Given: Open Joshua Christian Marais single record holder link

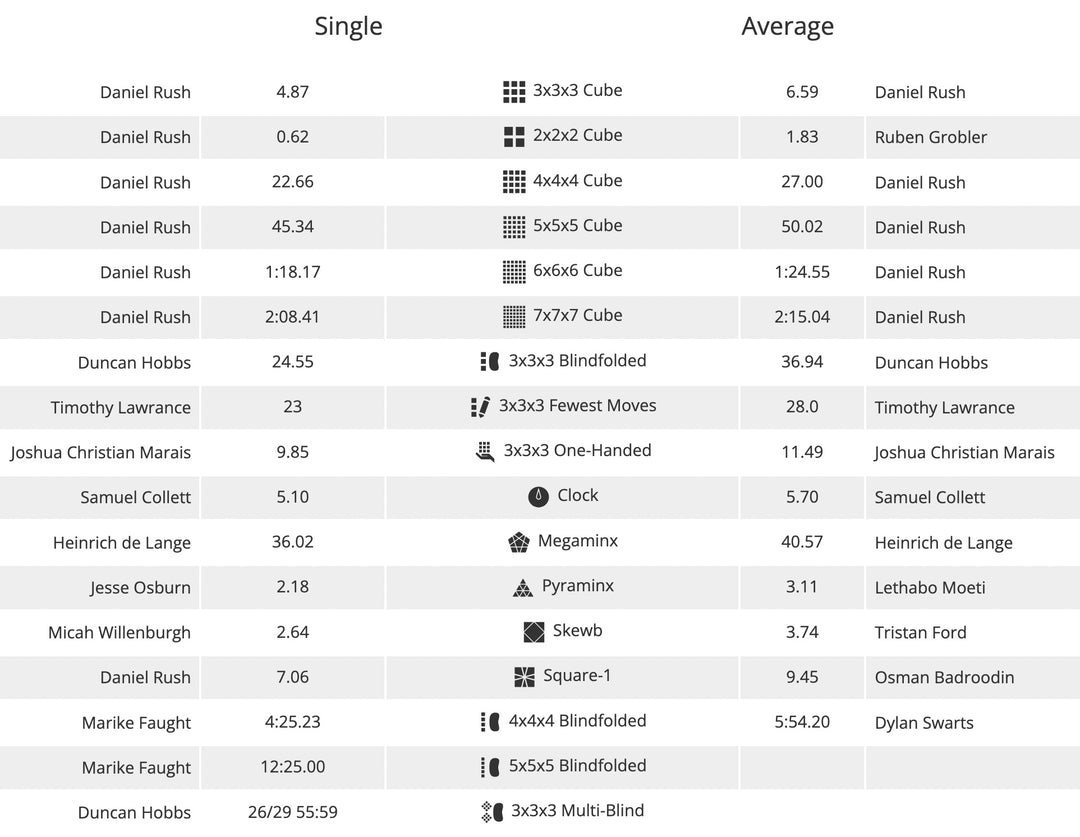Looking at the screenshot, I should click(x=101, y=452).
